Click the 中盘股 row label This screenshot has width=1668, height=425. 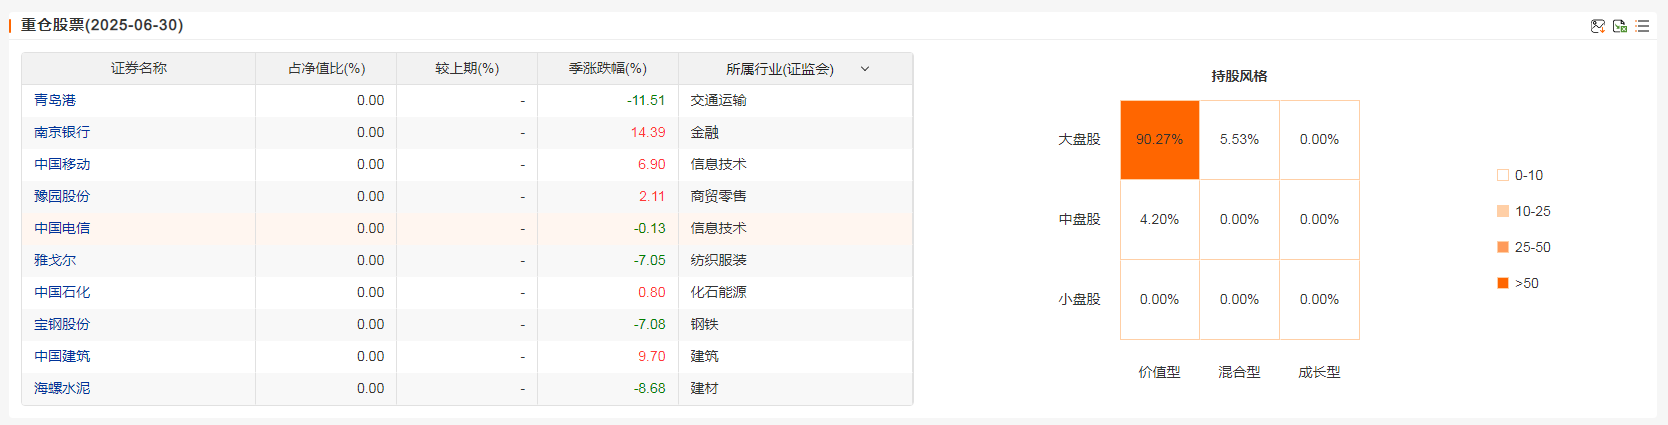click(1079, 219)
